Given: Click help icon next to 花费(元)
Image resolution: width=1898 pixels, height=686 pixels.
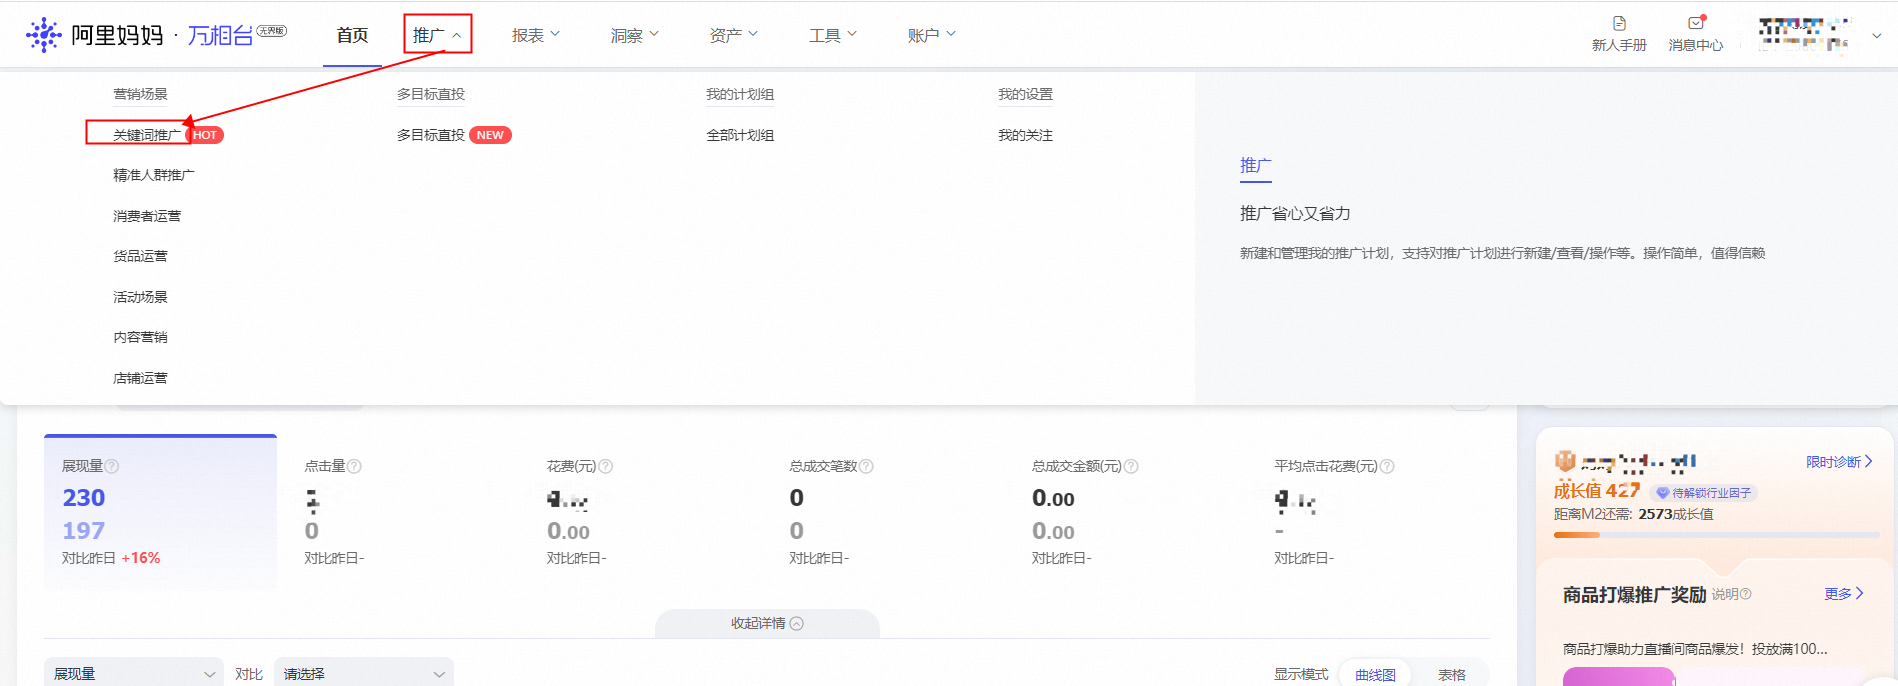Looking at the screenshot, I should point(605,466).
